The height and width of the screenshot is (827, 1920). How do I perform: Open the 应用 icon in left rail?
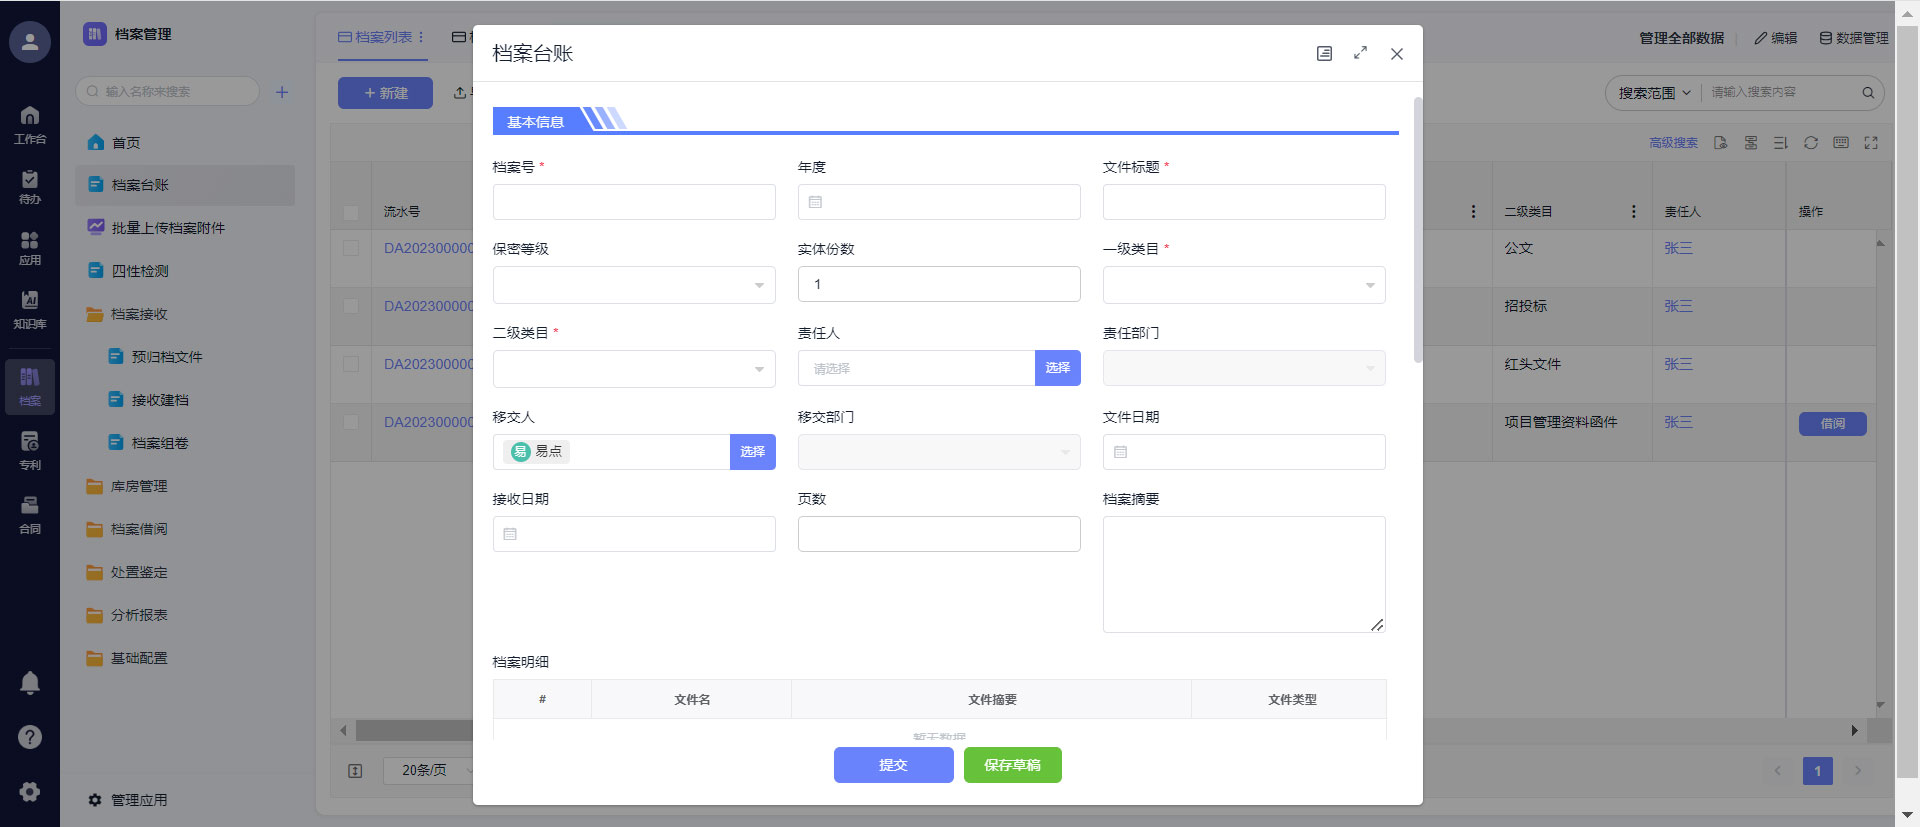click(30, 248)
